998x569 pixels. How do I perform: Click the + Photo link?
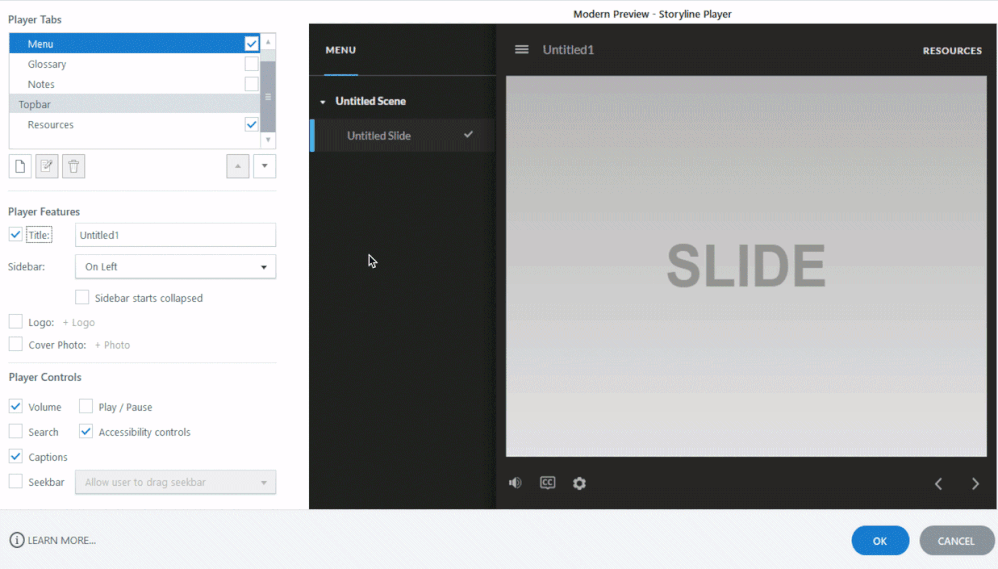click(113, 345)
